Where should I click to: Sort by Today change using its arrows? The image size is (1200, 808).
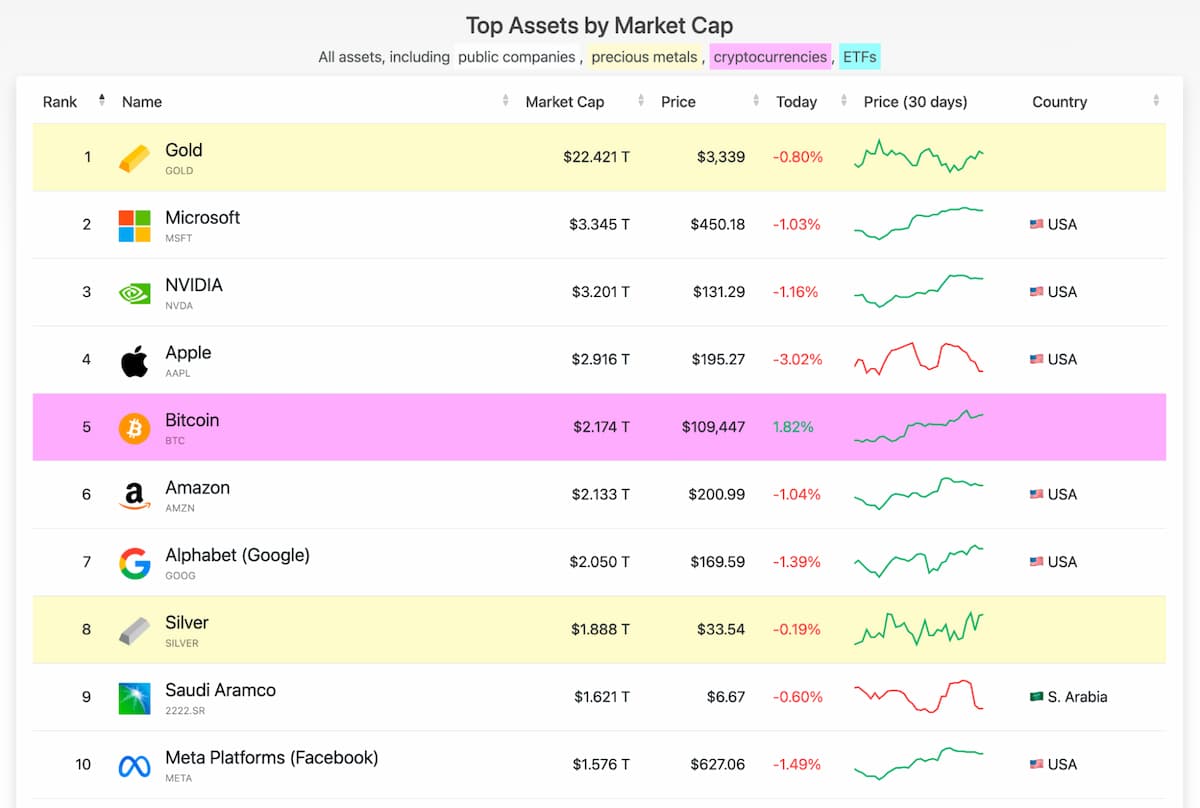[844, 101]
